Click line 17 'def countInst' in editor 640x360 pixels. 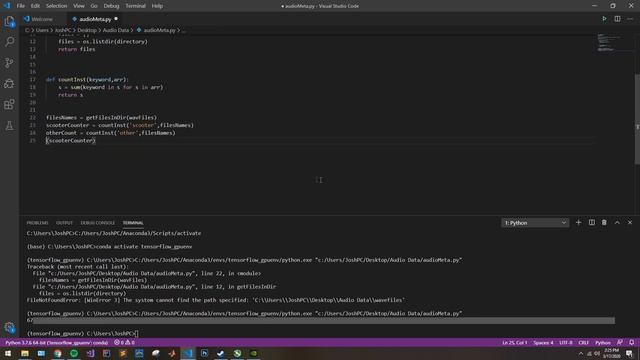pos(87,80)
